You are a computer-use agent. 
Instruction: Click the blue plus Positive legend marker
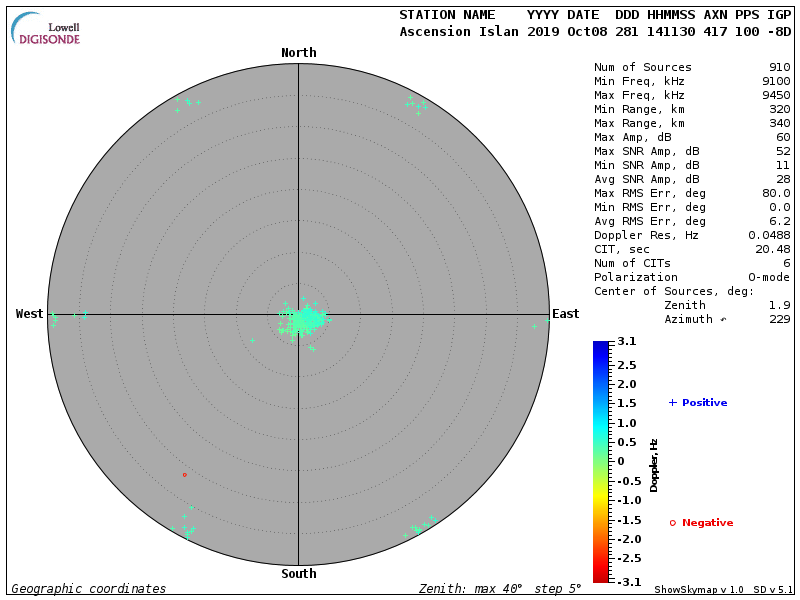672,403
